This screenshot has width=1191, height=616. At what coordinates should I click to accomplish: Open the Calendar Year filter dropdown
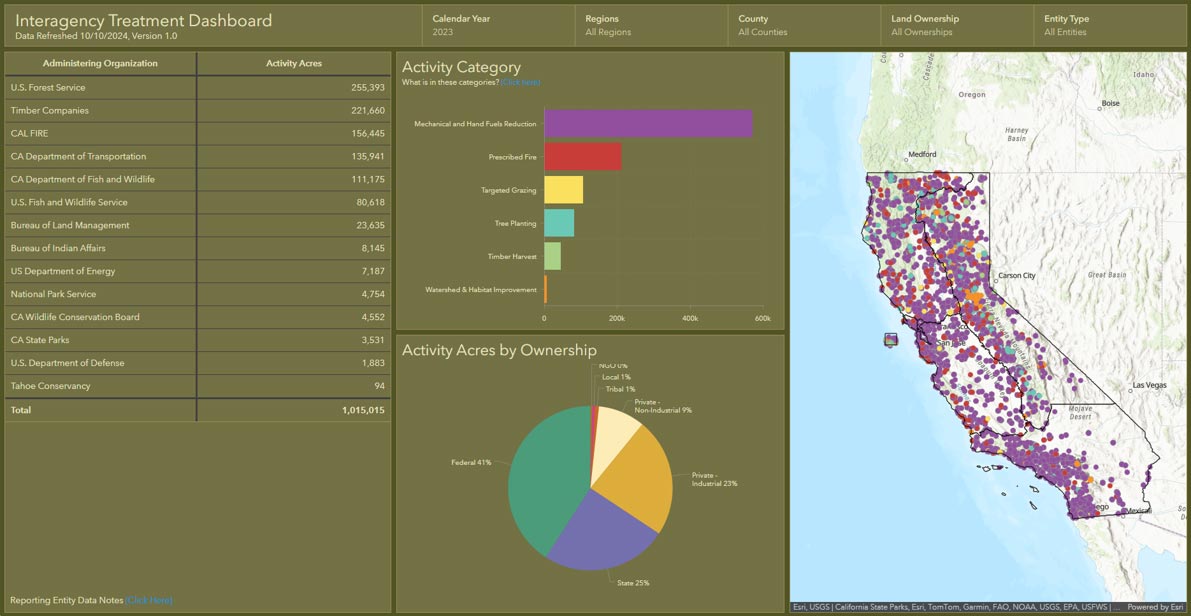pos(498,25)
